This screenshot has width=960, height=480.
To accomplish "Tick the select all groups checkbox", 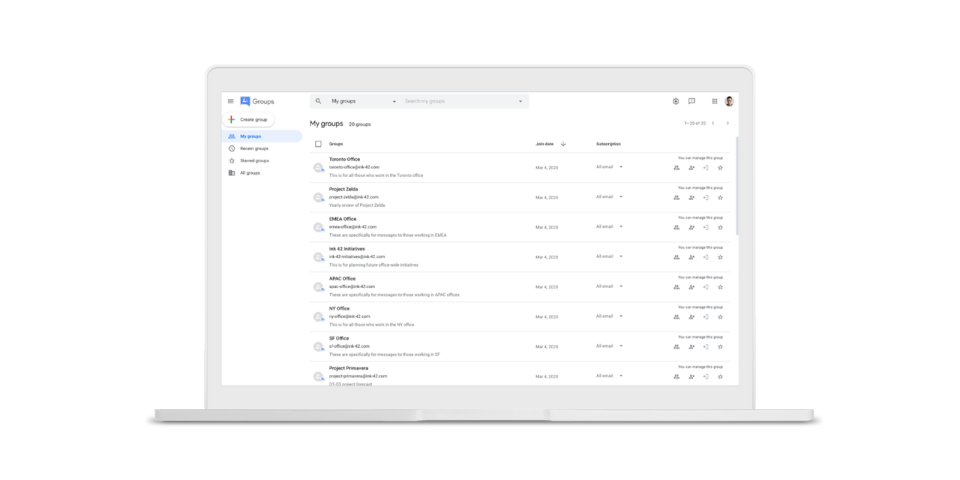I will [318, 144].
